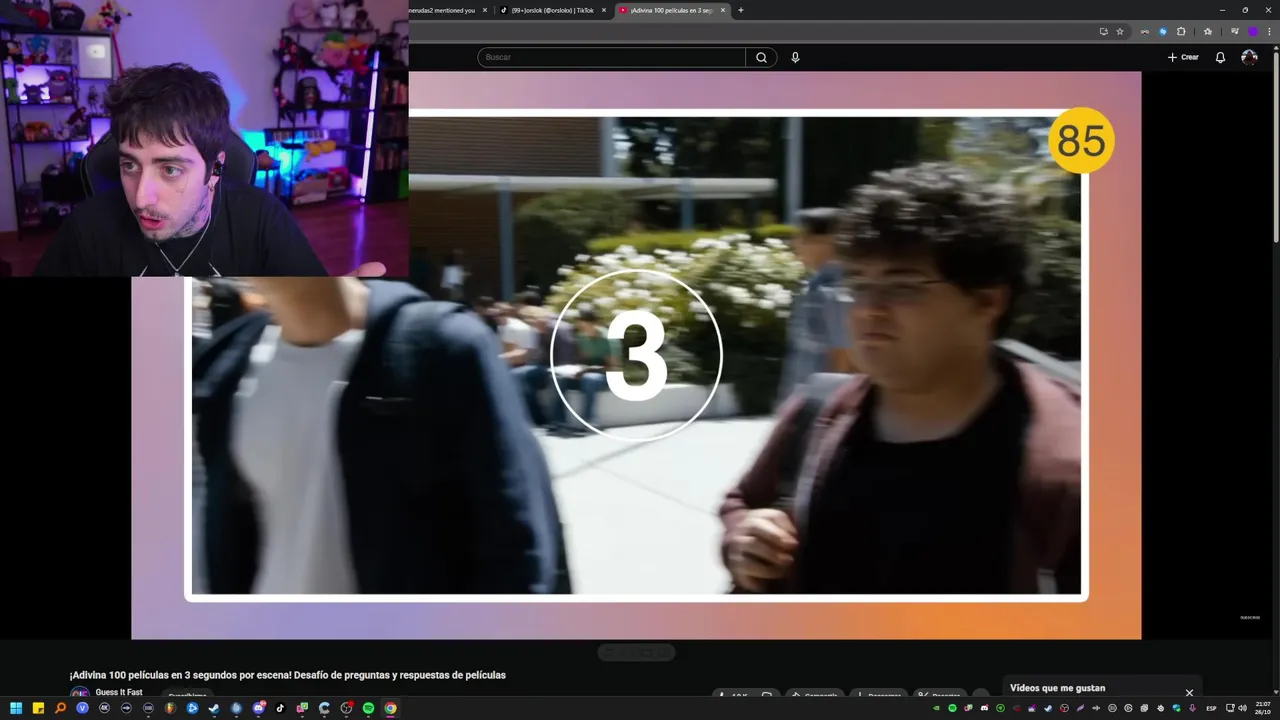1280x720 pixels.
Task: Click the Discord icon in the system tray
Action: pyautogui.click(x=985, y=708)
